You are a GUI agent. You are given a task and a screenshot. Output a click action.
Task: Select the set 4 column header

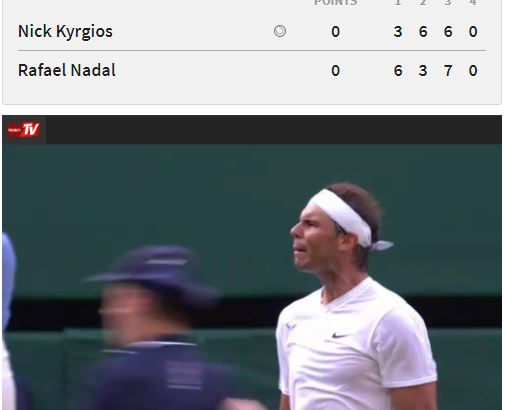pyautogui.click(x=473, y=3)
